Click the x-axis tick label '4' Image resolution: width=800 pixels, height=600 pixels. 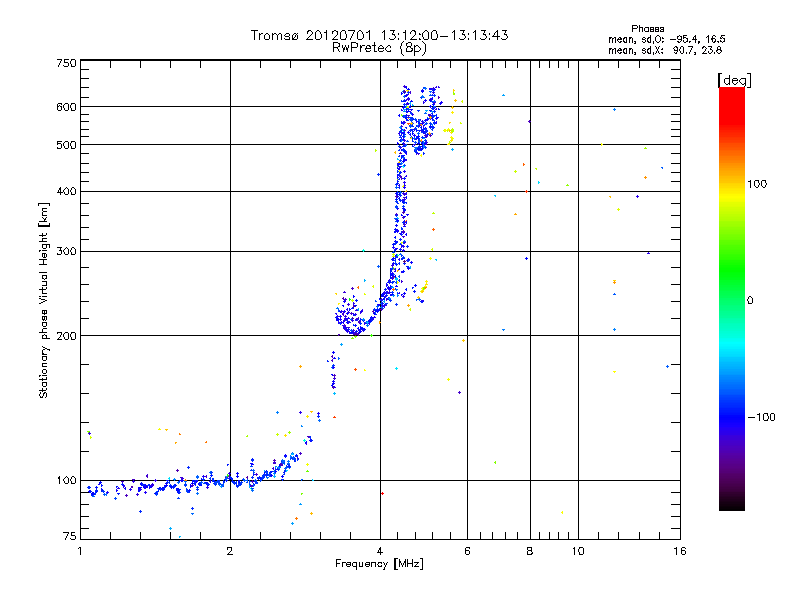[x=380, y=551]
